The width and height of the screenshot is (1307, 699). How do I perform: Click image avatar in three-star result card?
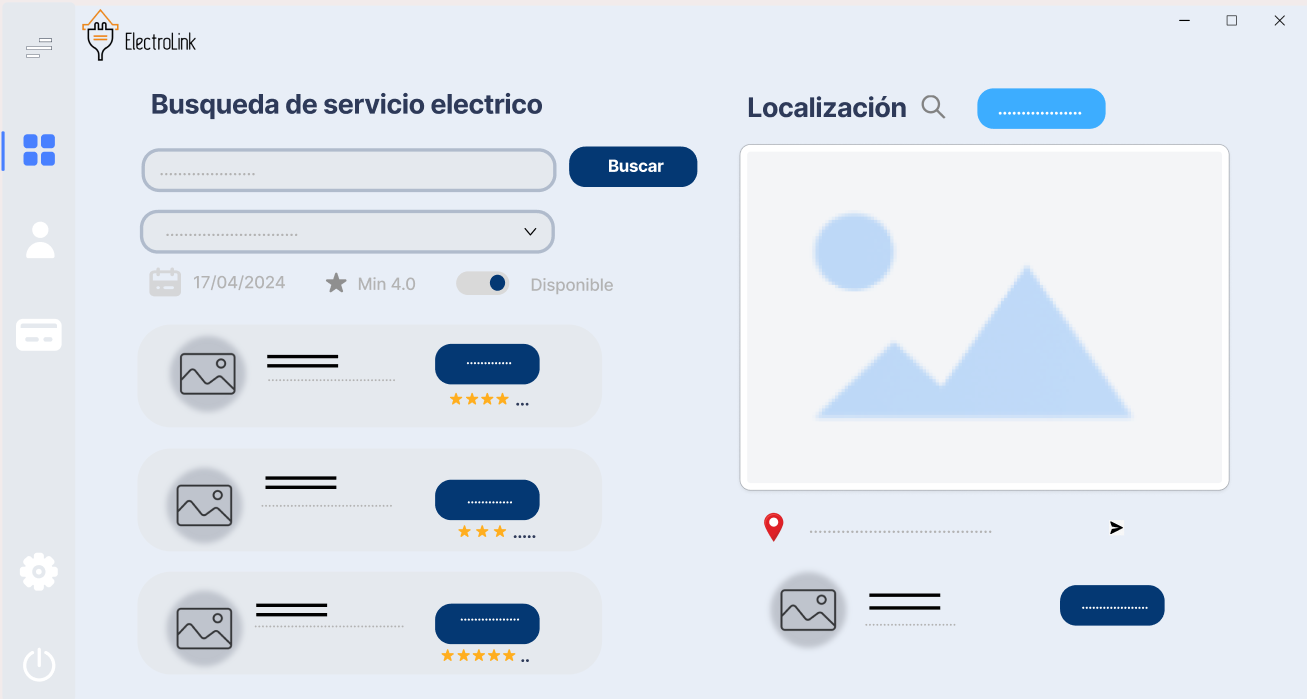[204, 505]
